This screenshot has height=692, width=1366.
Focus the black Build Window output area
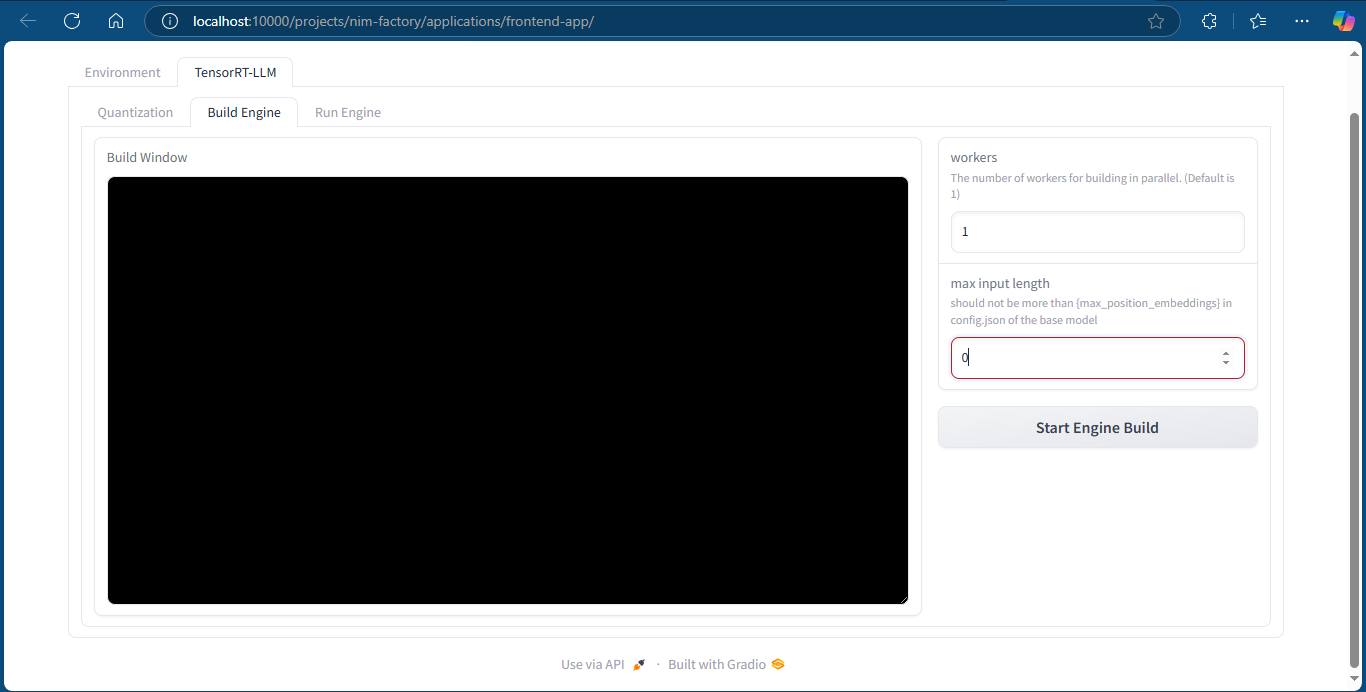click(507, 390)
